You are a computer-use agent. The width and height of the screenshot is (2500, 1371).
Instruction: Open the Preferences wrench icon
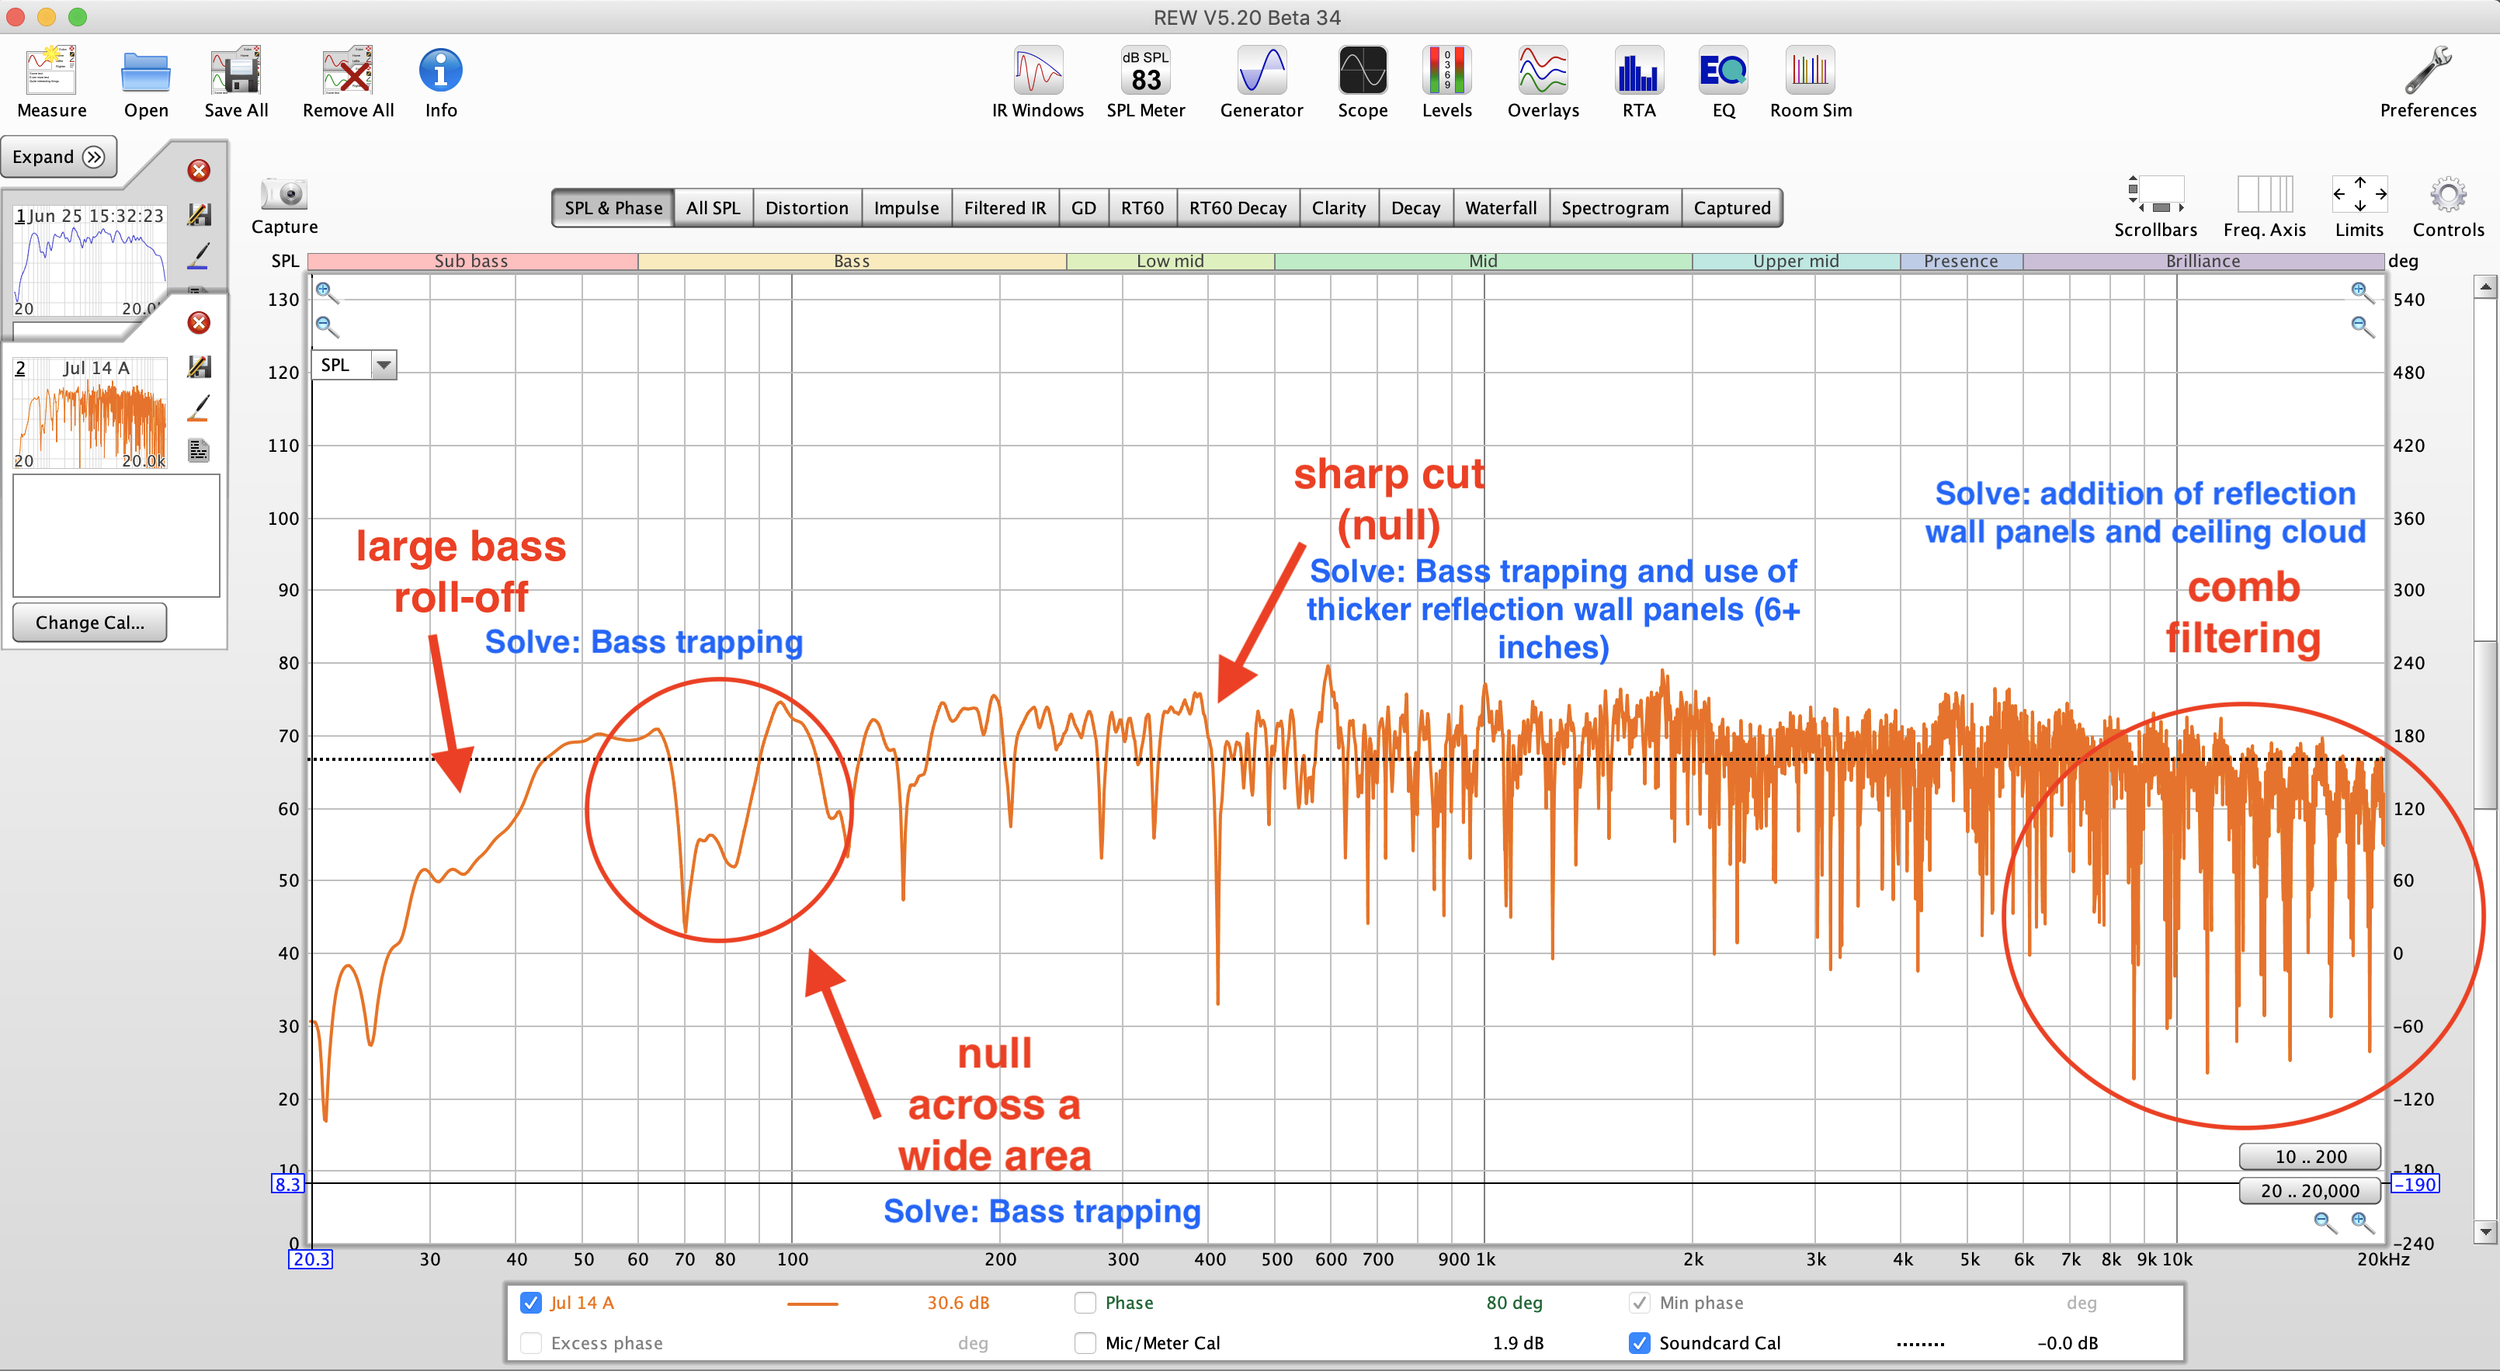[x=2427, y=72]
